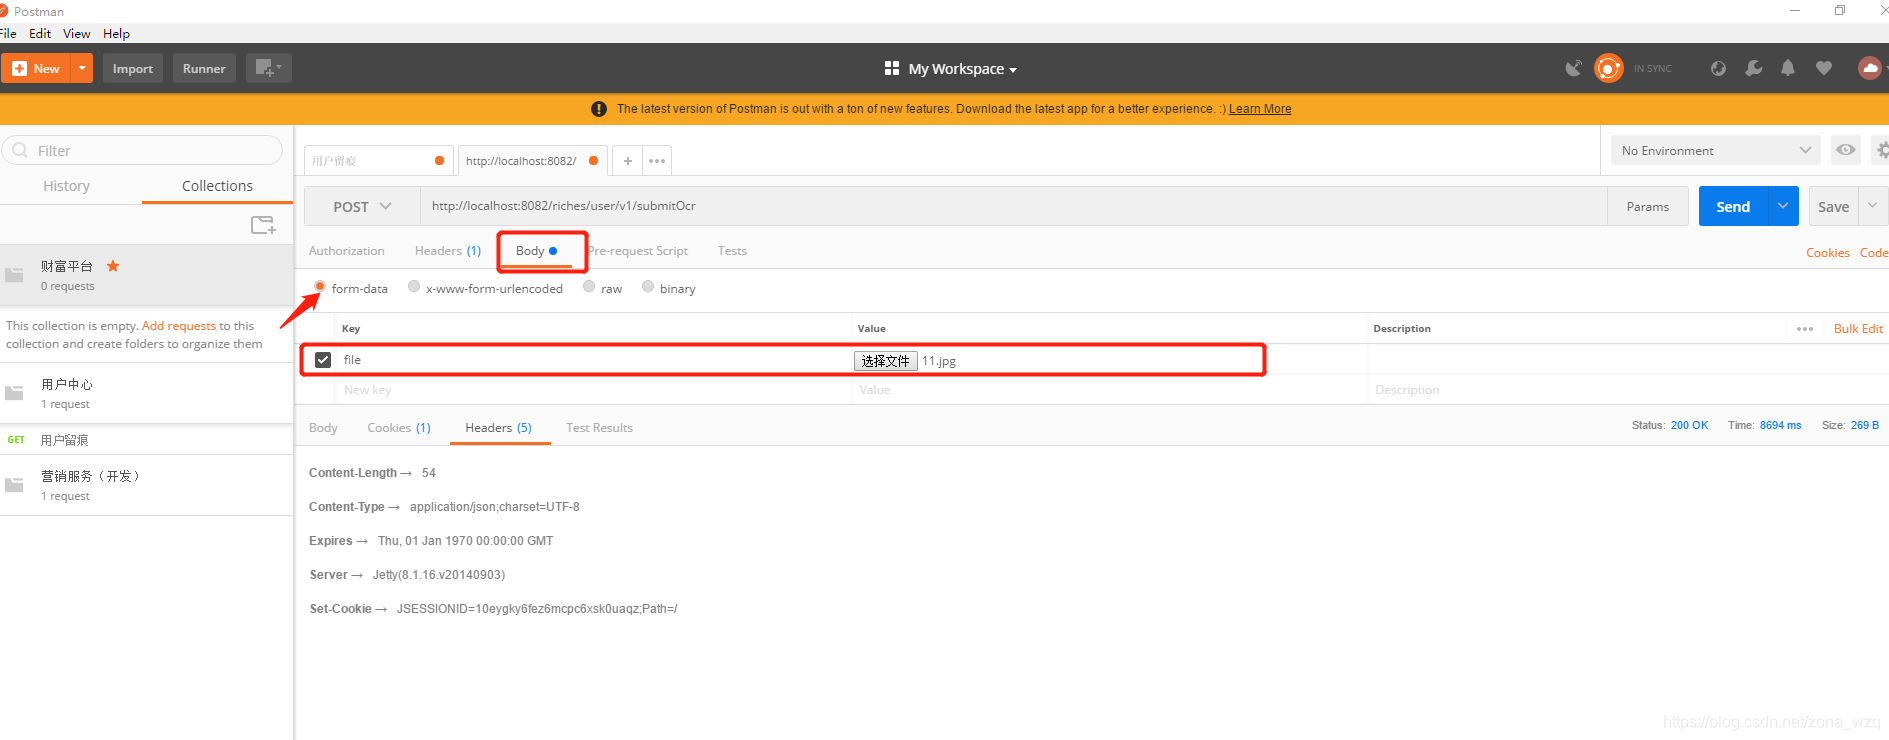The image size is (1889, 740).
Task: Click the Import button
Action: [x=133, y=68]
